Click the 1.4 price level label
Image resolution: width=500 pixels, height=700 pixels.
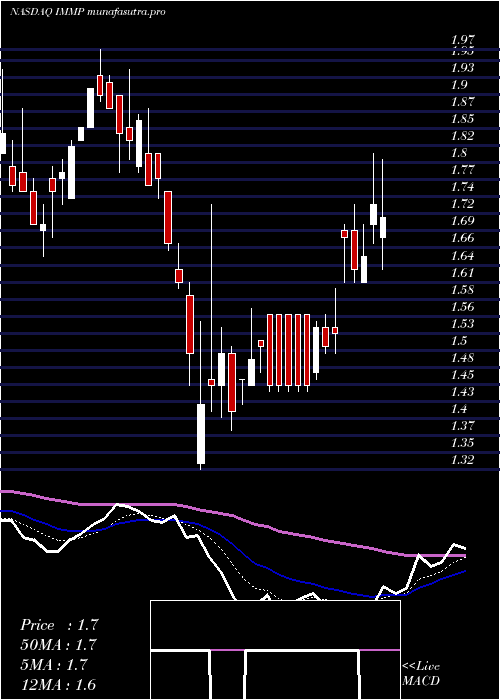(460, 409)
